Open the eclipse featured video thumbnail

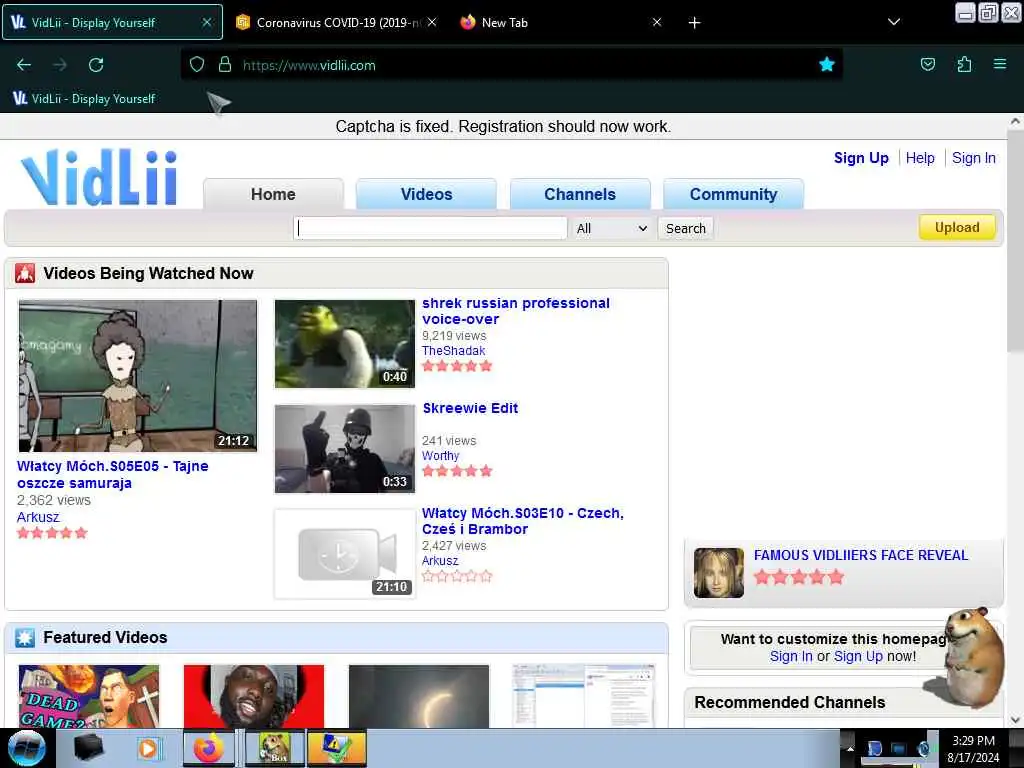419,696
